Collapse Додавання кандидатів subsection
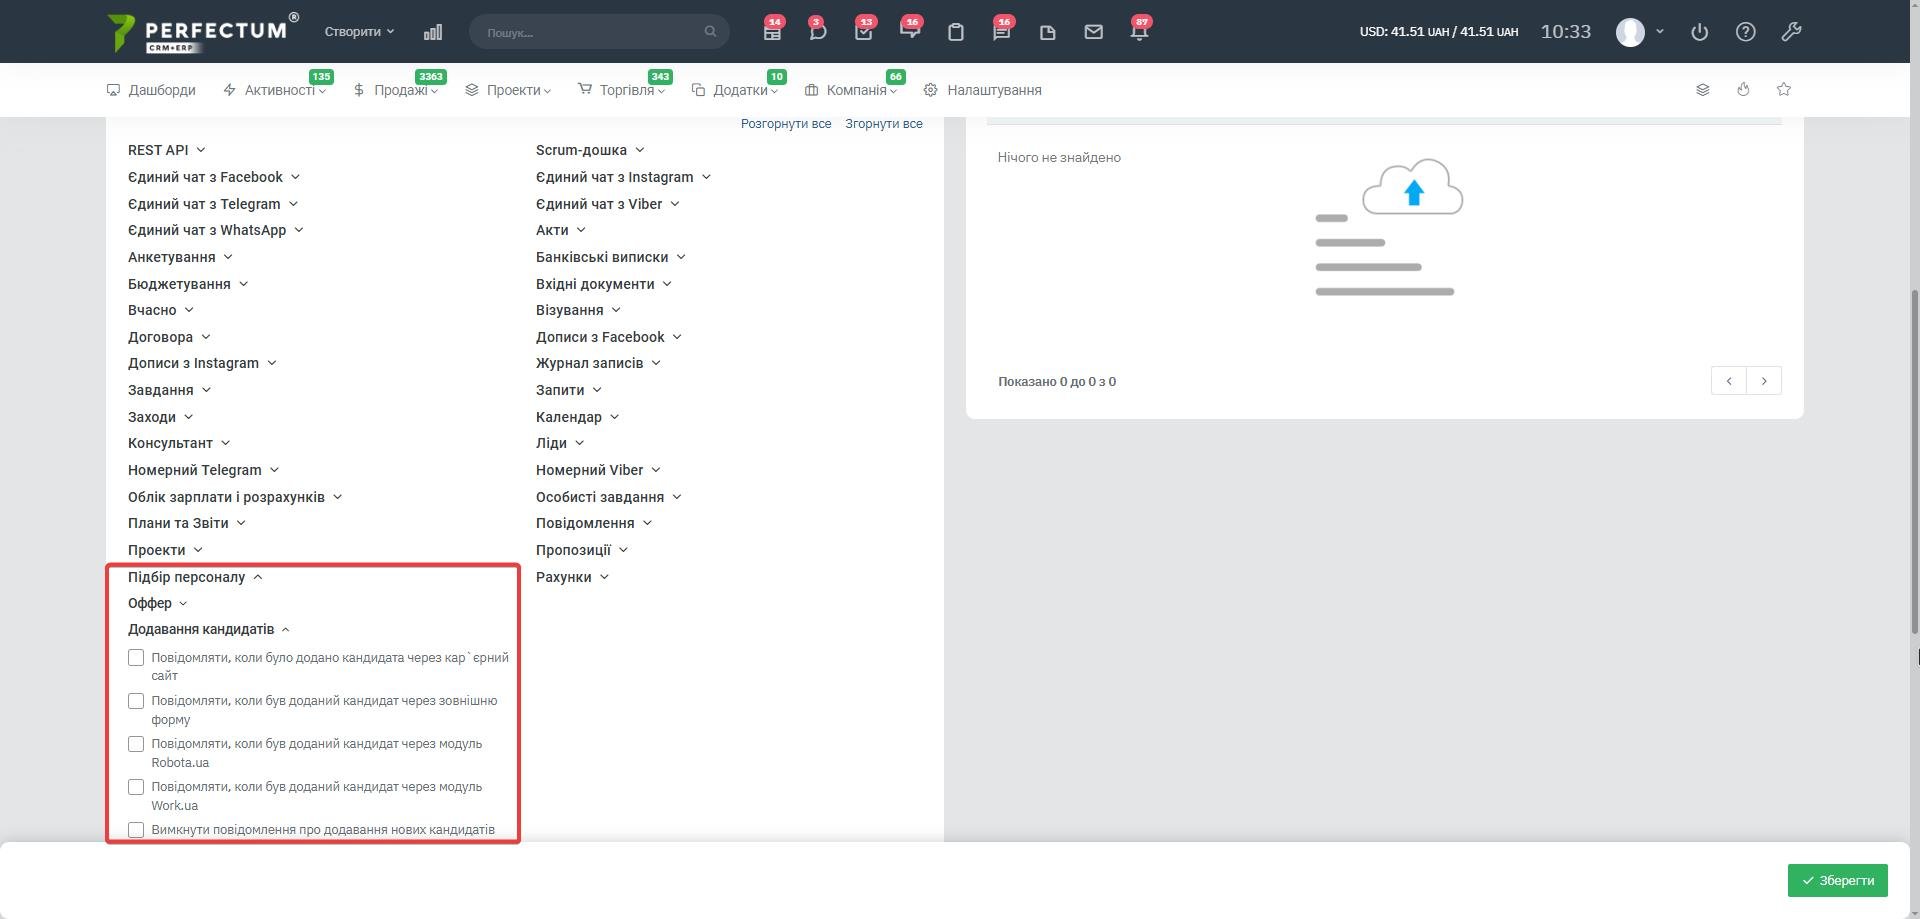This screenshot has height=919, width=1920. pos(209,629)
